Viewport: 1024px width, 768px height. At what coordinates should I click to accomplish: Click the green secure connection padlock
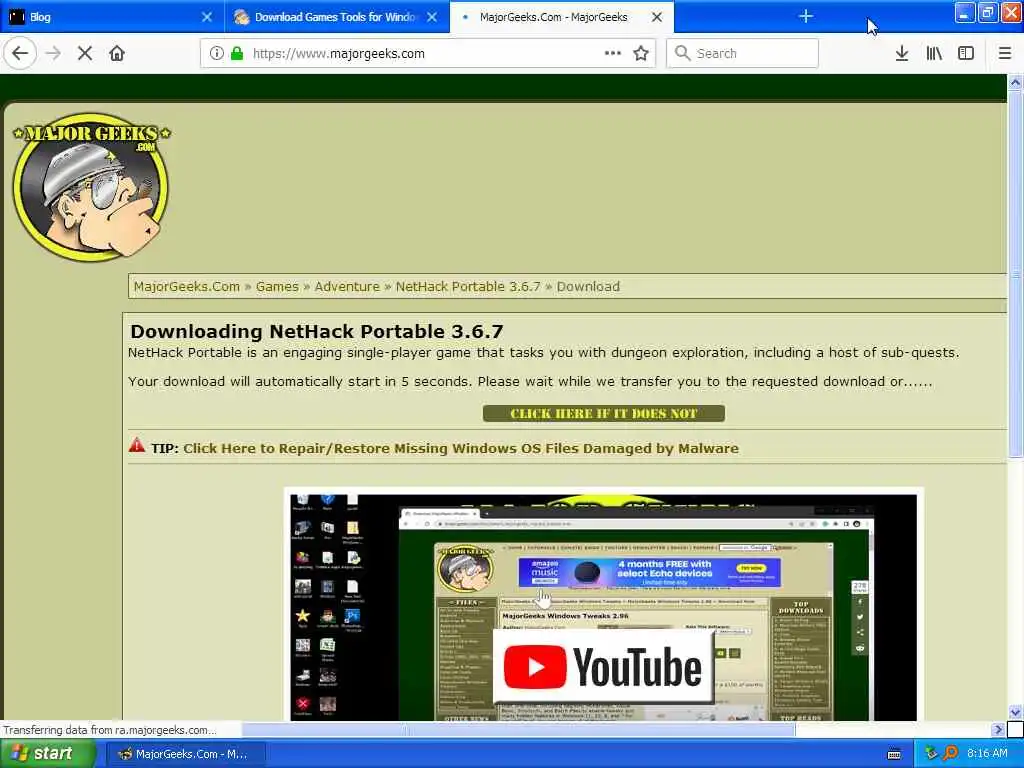237,54
